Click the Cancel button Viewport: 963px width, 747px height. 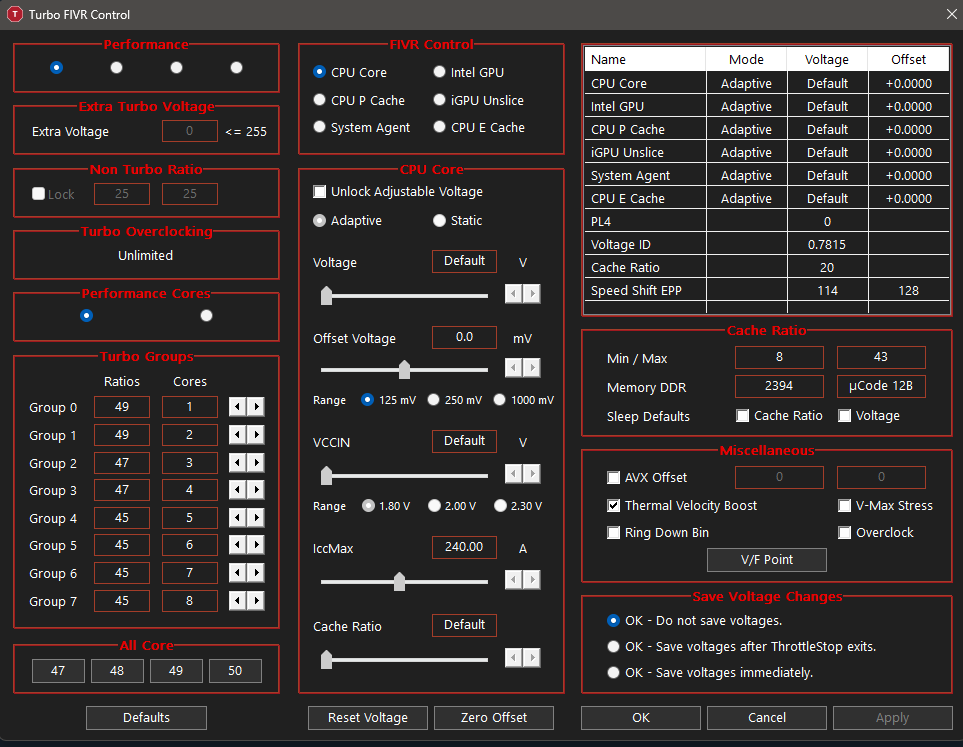[x=766, y=718]
